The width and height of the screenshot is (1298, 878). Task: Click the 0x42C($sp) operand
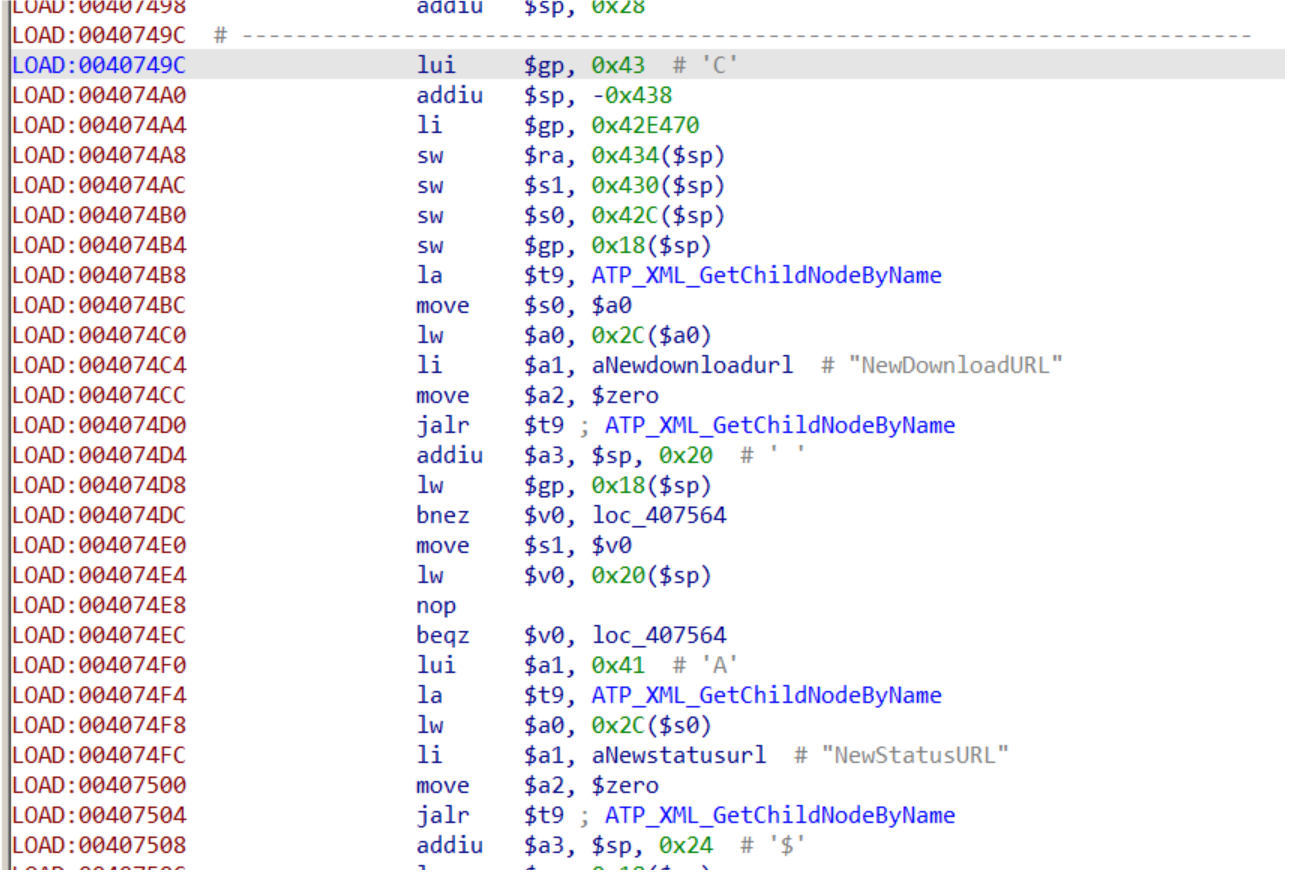[658, 215]
